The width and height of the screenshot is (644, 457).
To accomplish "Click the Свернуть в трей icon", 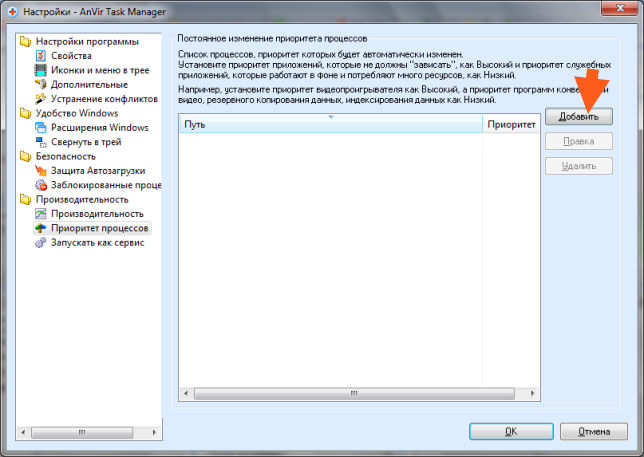I will click(x=41, y=142).
